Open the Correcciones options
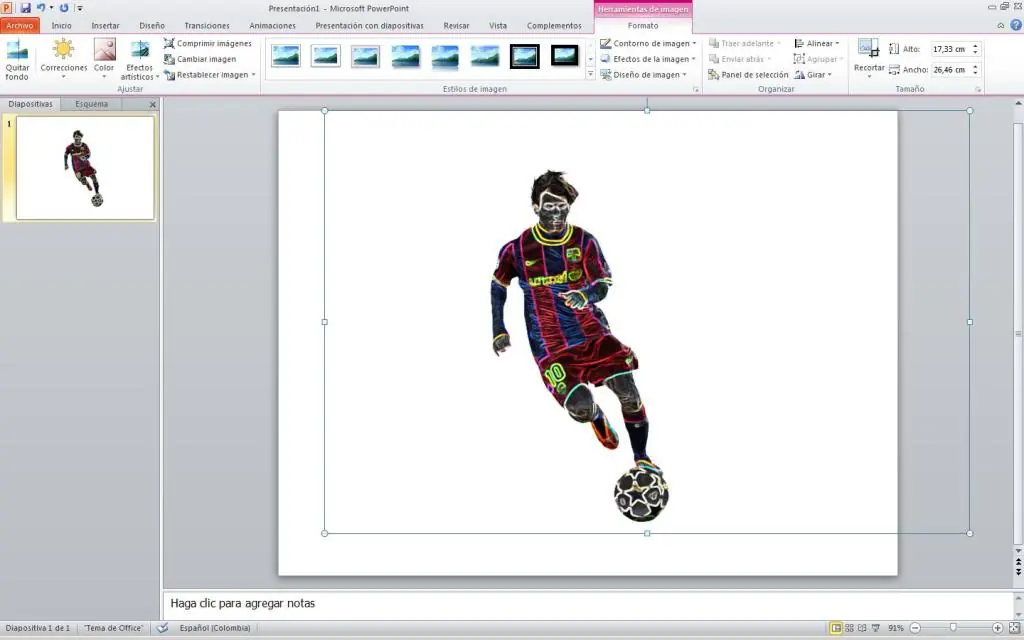1024x640 pixels. tap(63, 59)
